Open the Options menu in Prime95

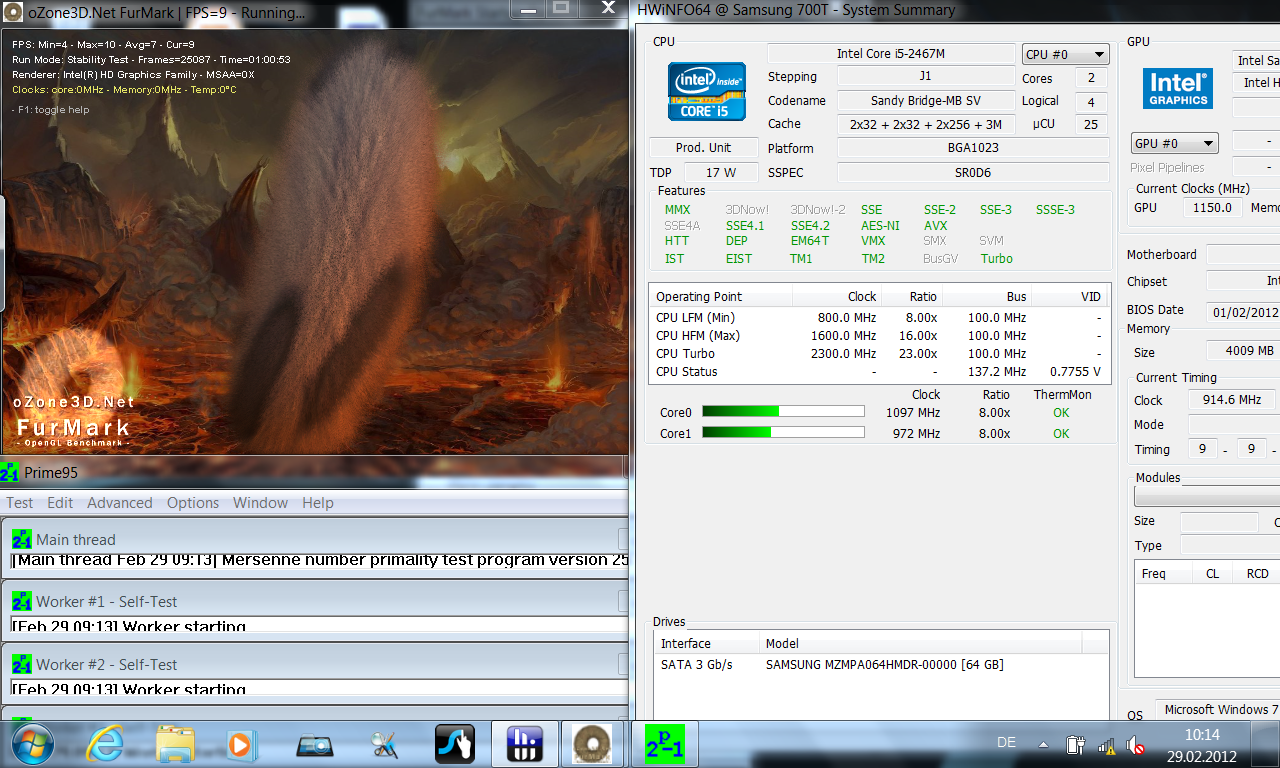click(193, 503)
